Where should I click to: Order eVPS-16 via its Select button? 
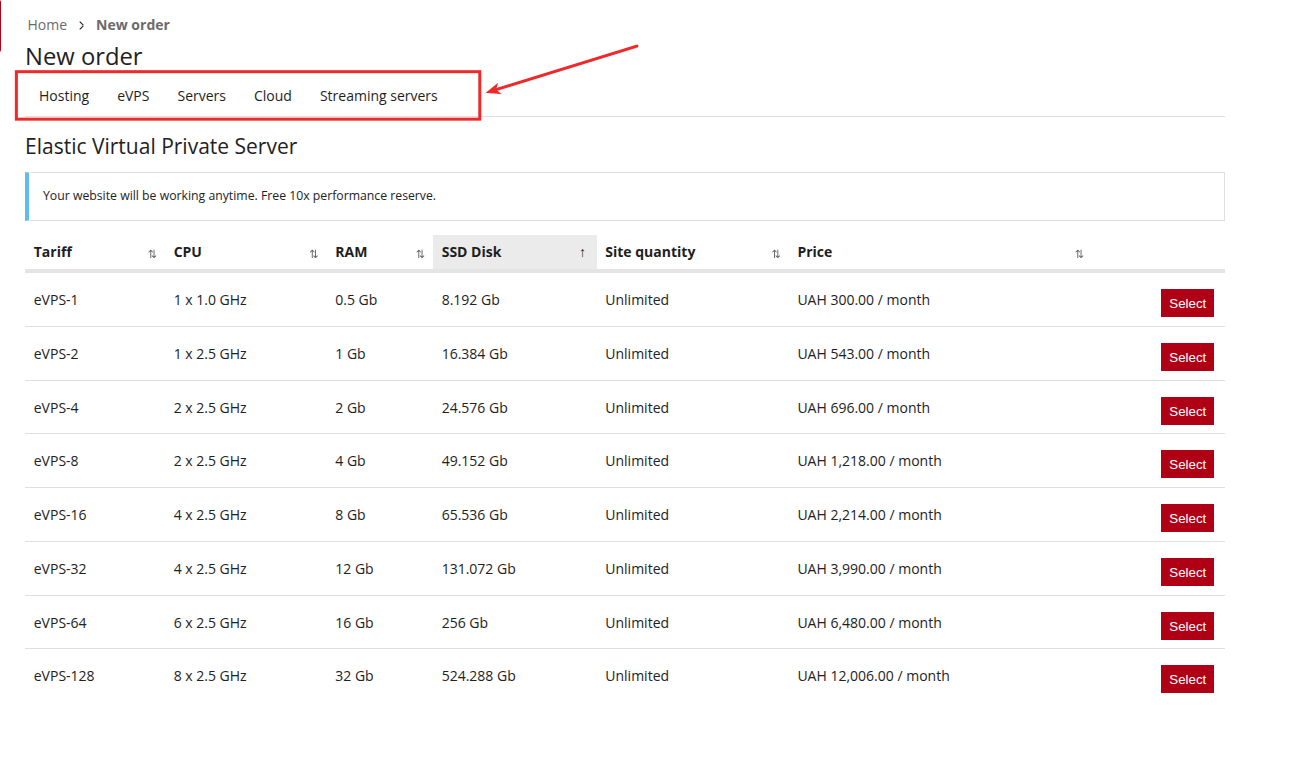[x=1187, y=518]
